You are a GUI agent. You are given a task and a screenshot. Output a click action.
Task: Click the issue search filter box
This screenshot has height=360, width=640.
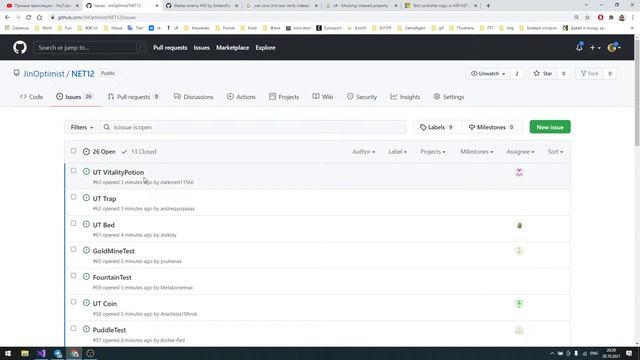(x=253, y=127)
